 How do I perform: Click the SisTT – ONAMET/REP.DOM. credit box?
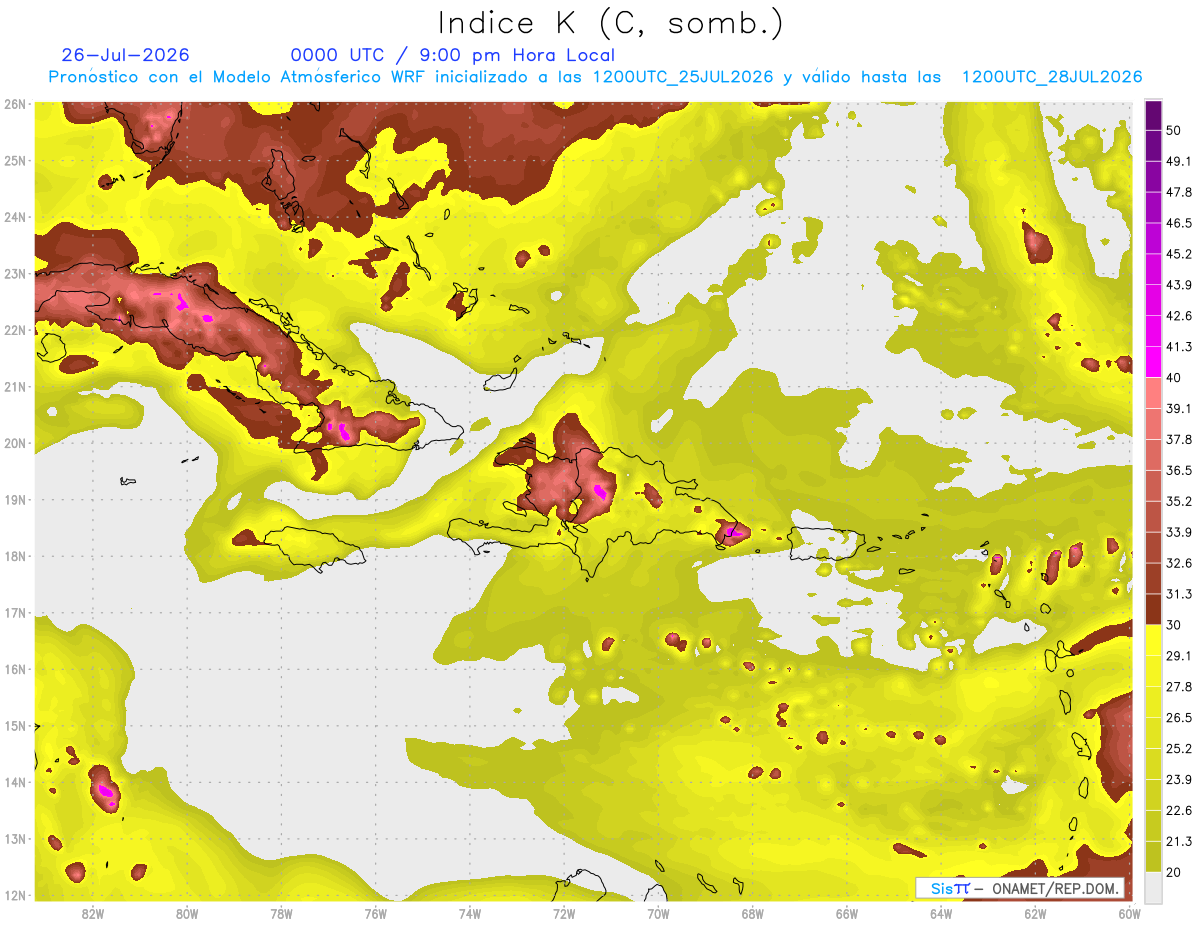tap(1020, 888)
